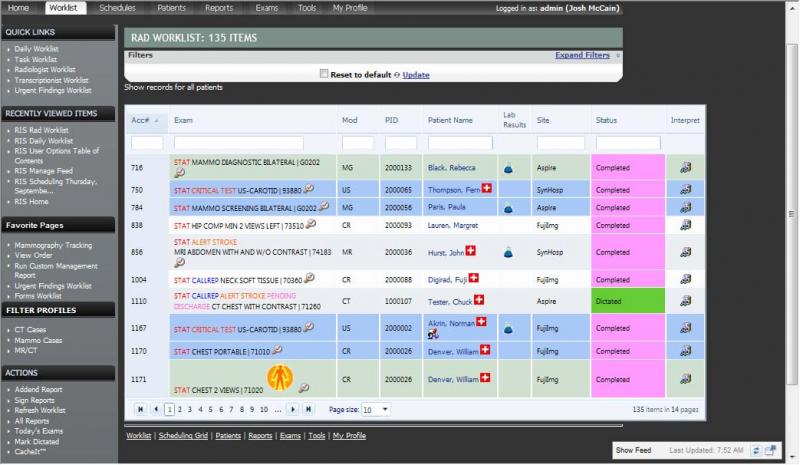Go to the last page of worklist
Viewport: 800px width, 465px height.
308,409
